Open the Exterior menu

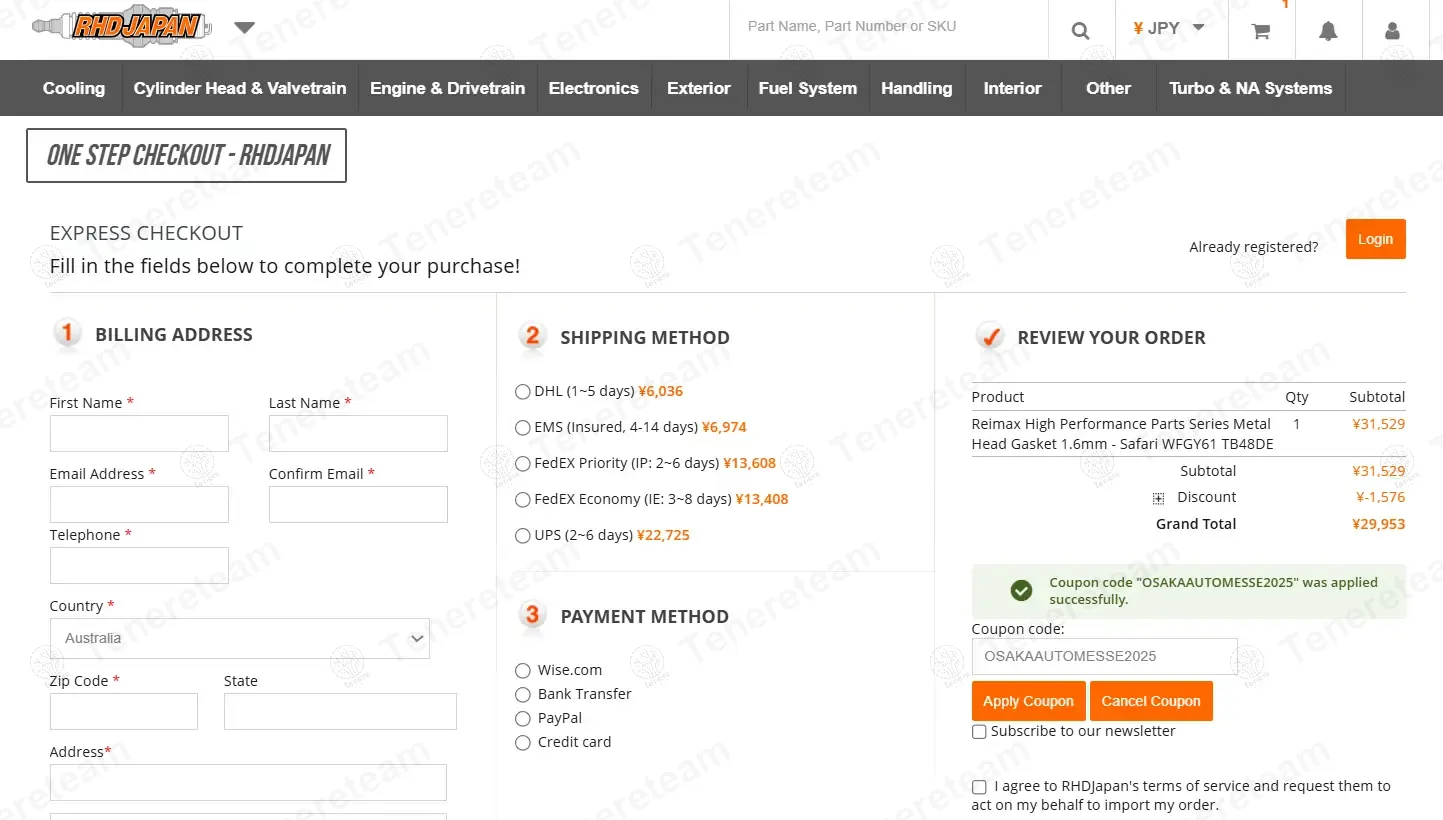point(699,88)
